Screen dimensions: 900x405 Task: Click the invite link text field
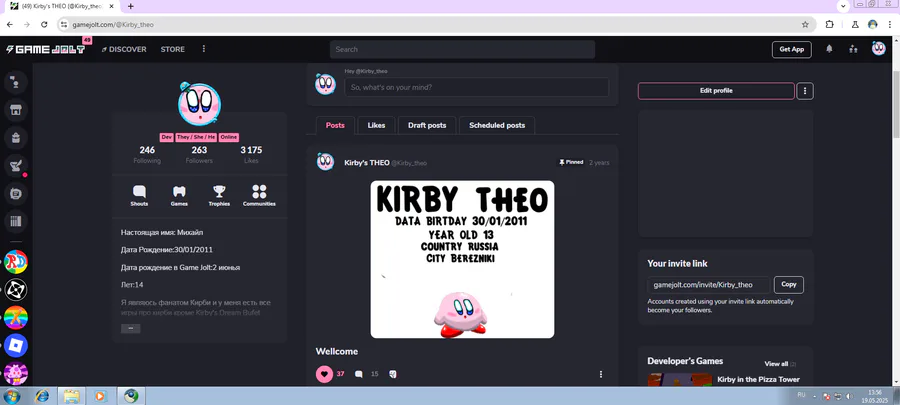point(709,285)
